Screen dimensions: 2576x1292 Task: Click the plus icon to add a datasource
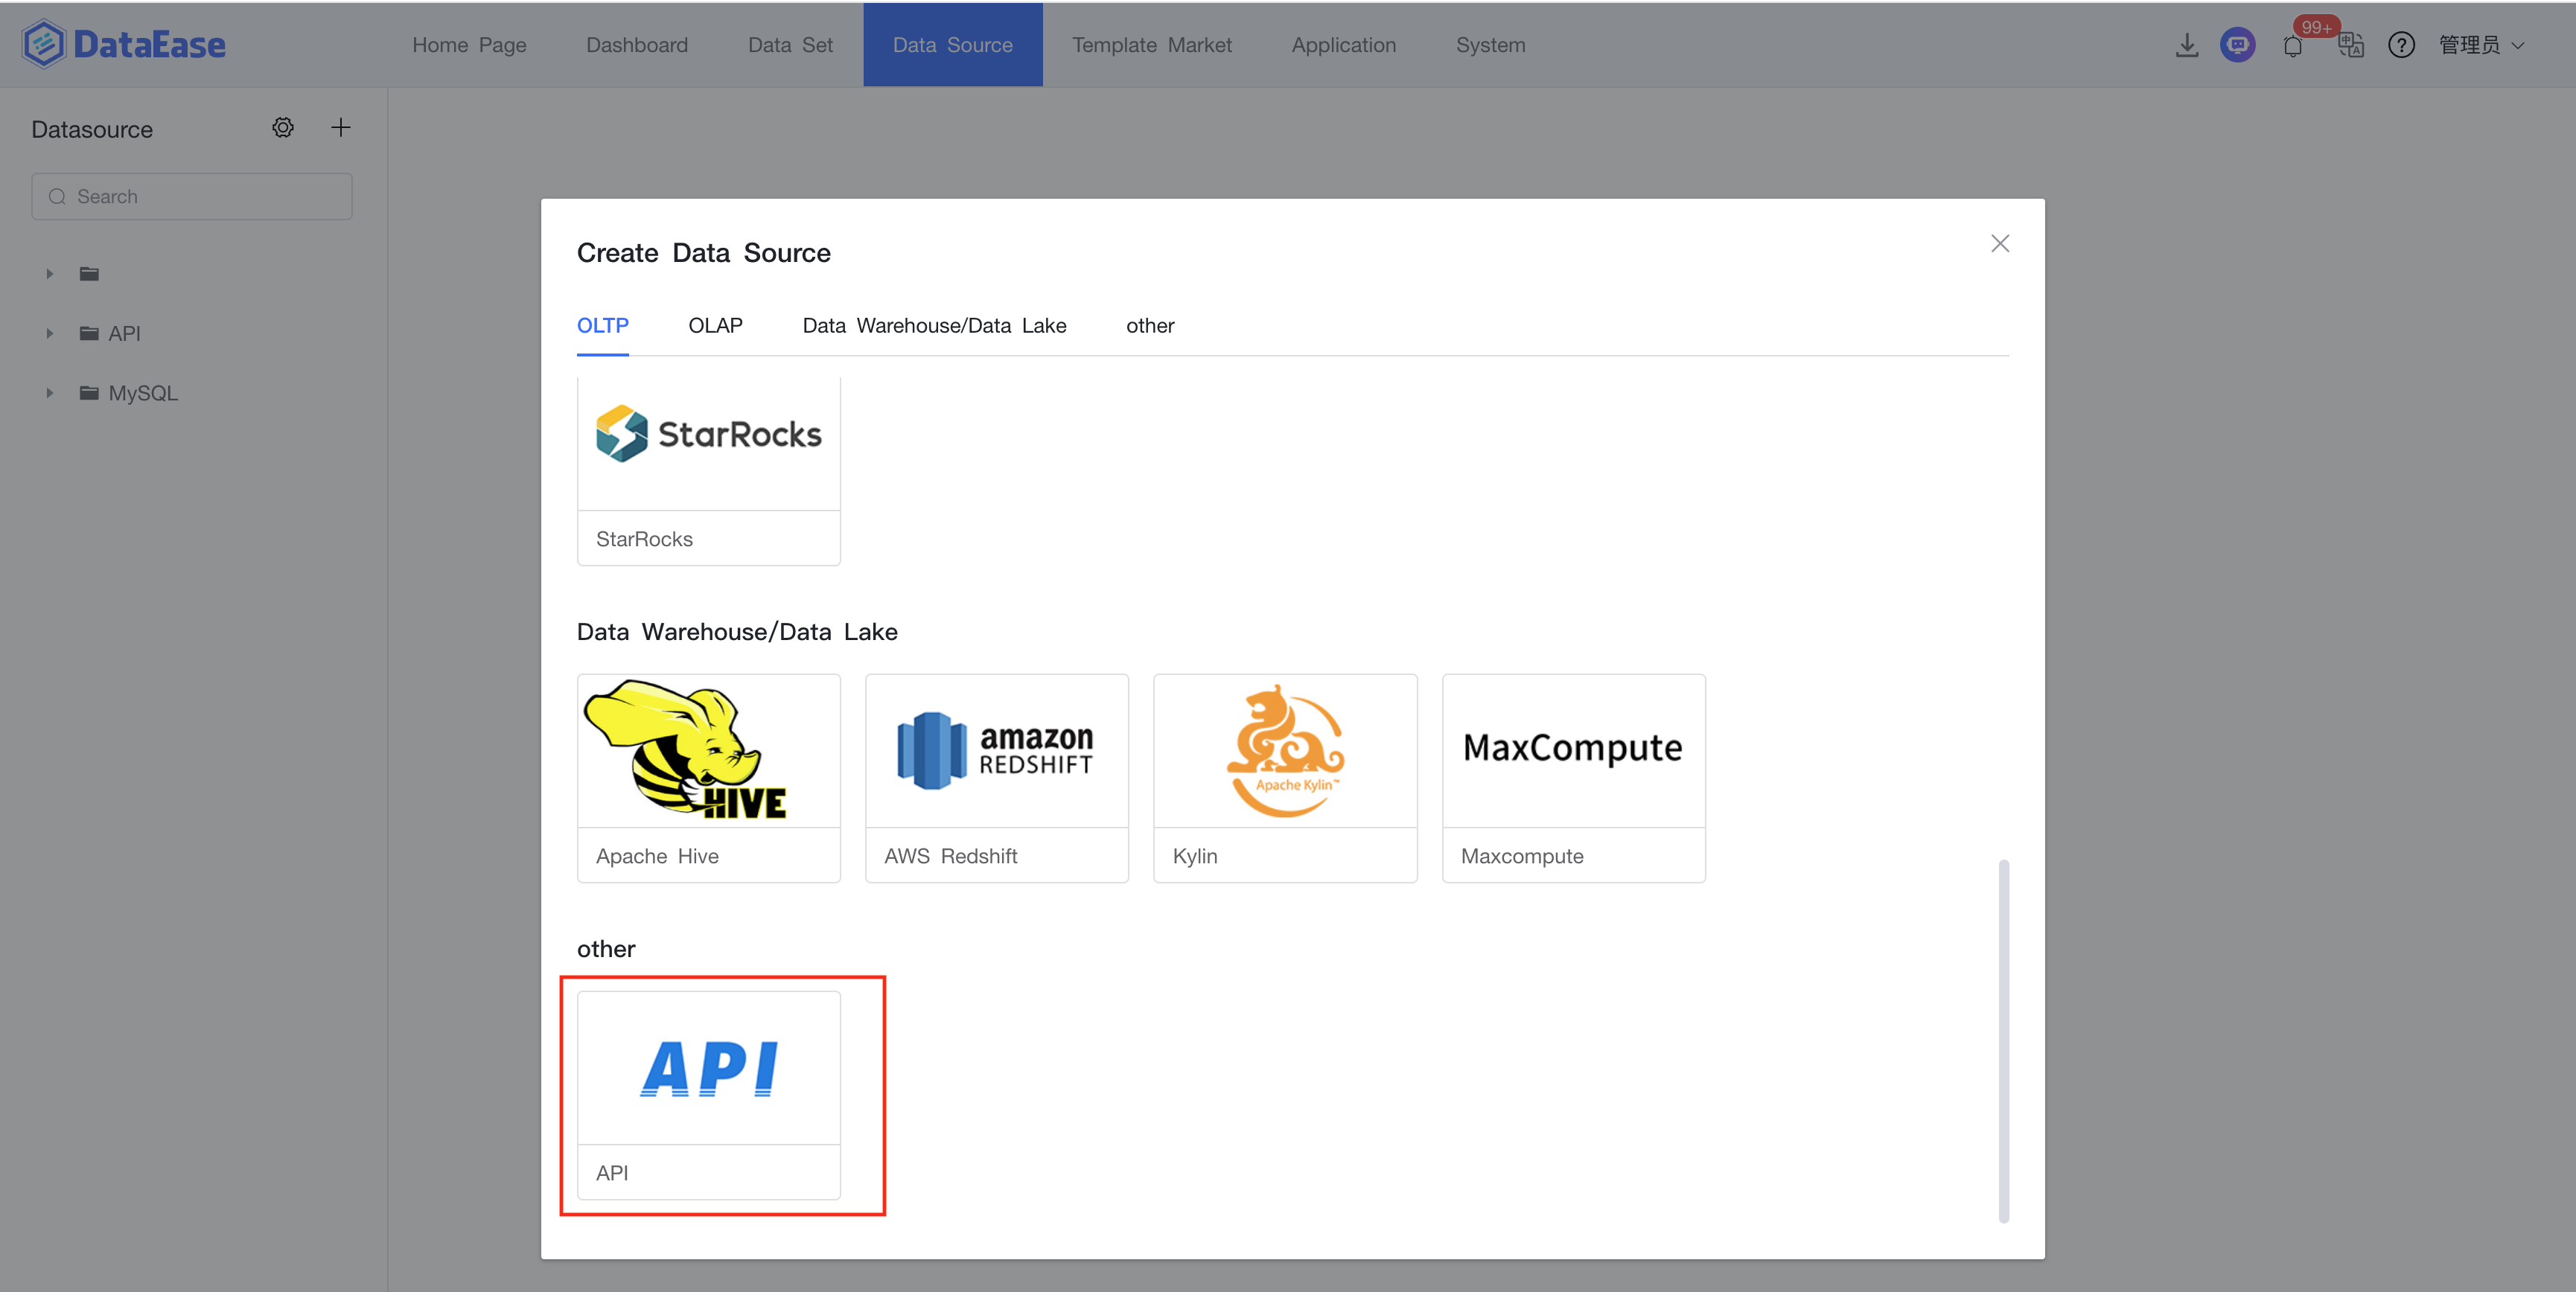[x=340, y=128]
